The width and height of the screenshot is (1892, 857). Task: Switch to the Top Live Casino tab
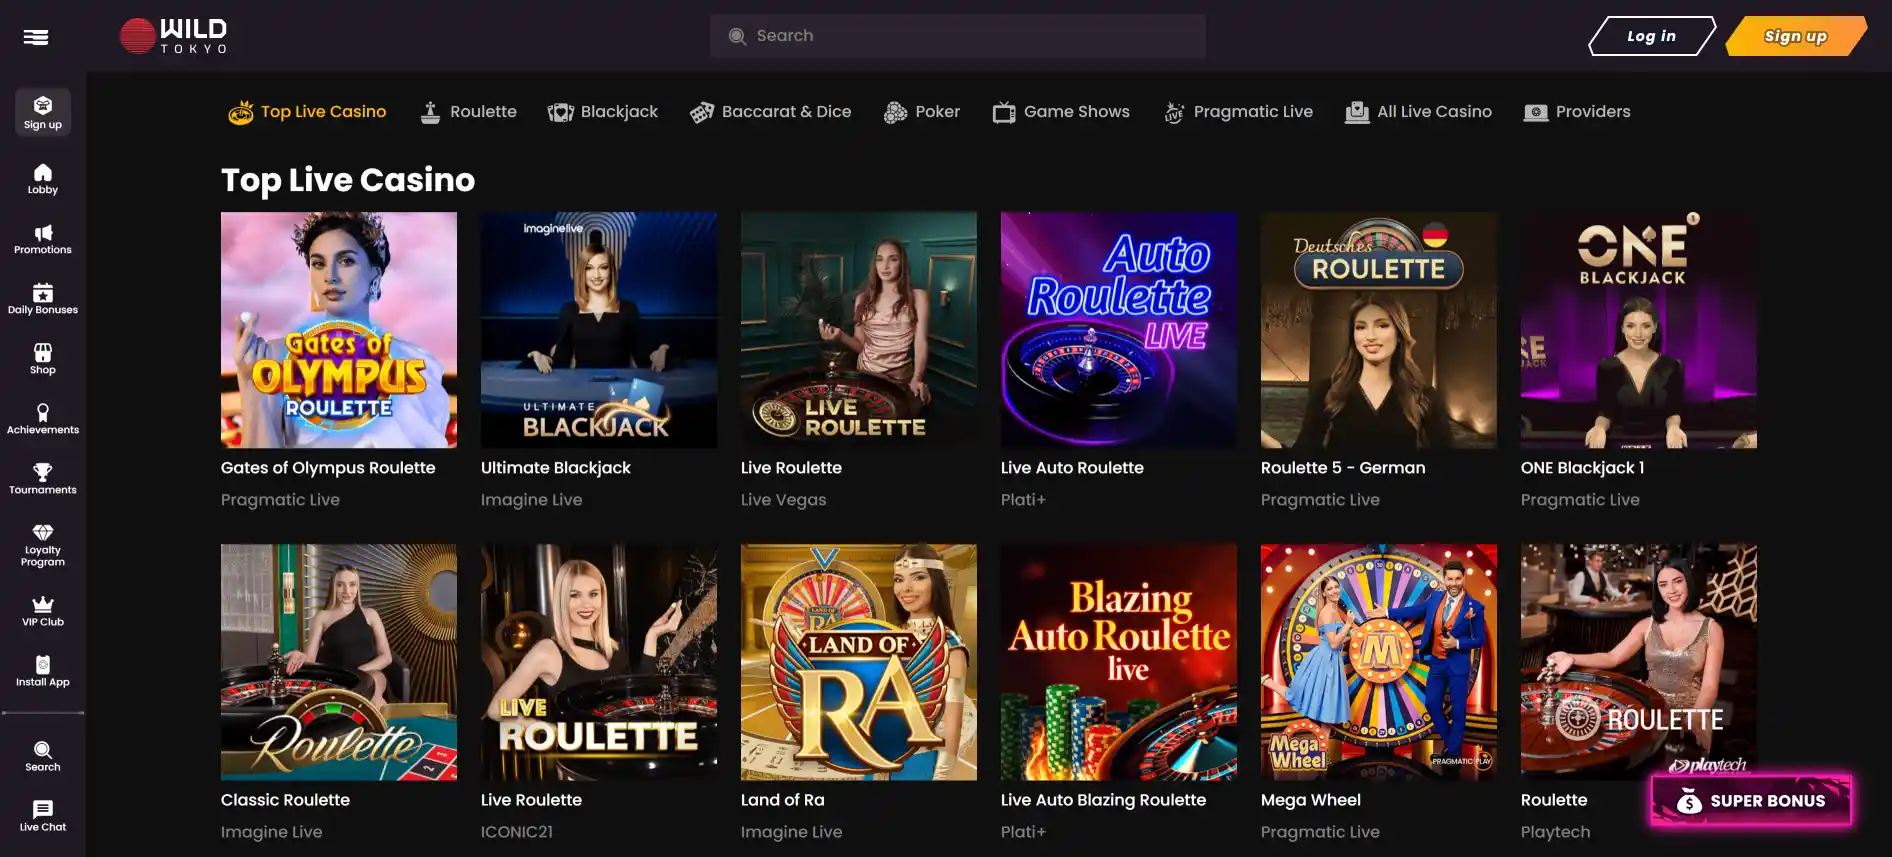323,112
